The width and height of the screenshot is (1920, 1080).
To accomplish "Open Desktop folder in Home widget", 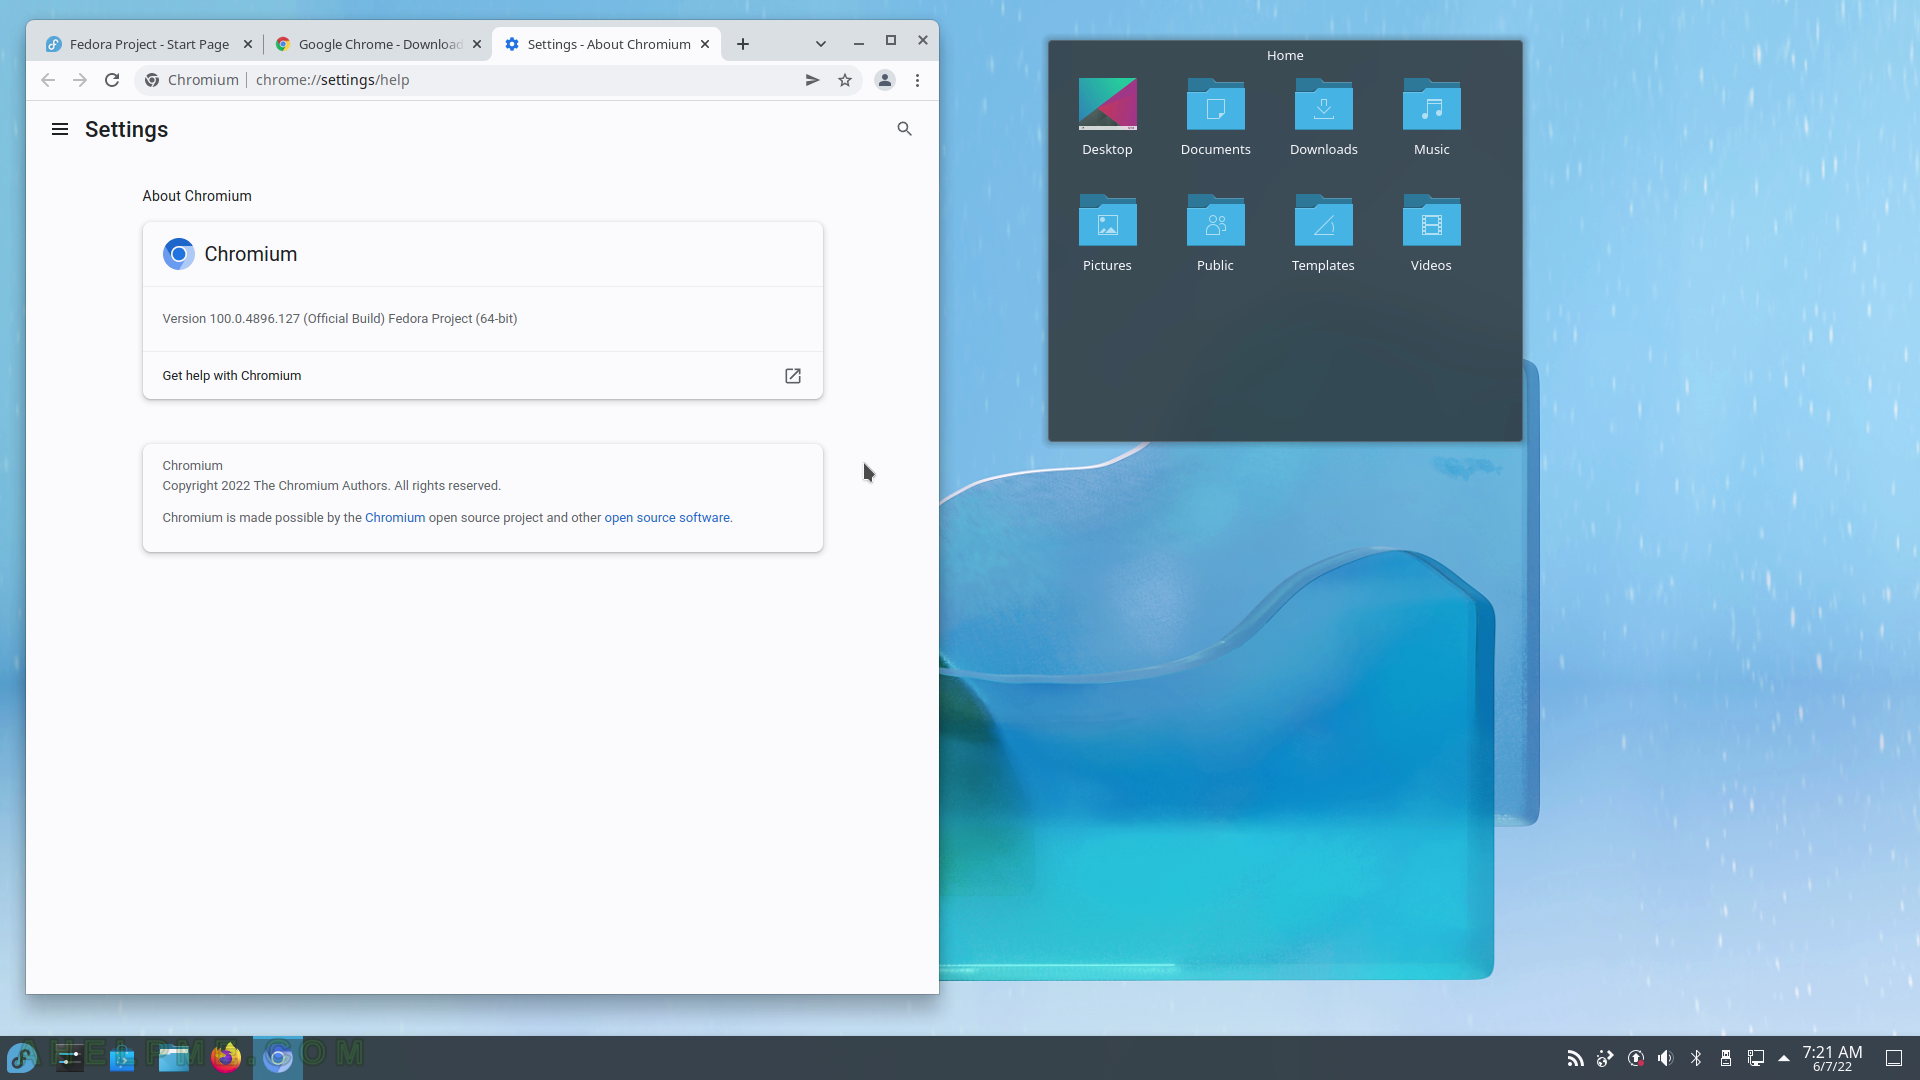I will [1107, 118].
